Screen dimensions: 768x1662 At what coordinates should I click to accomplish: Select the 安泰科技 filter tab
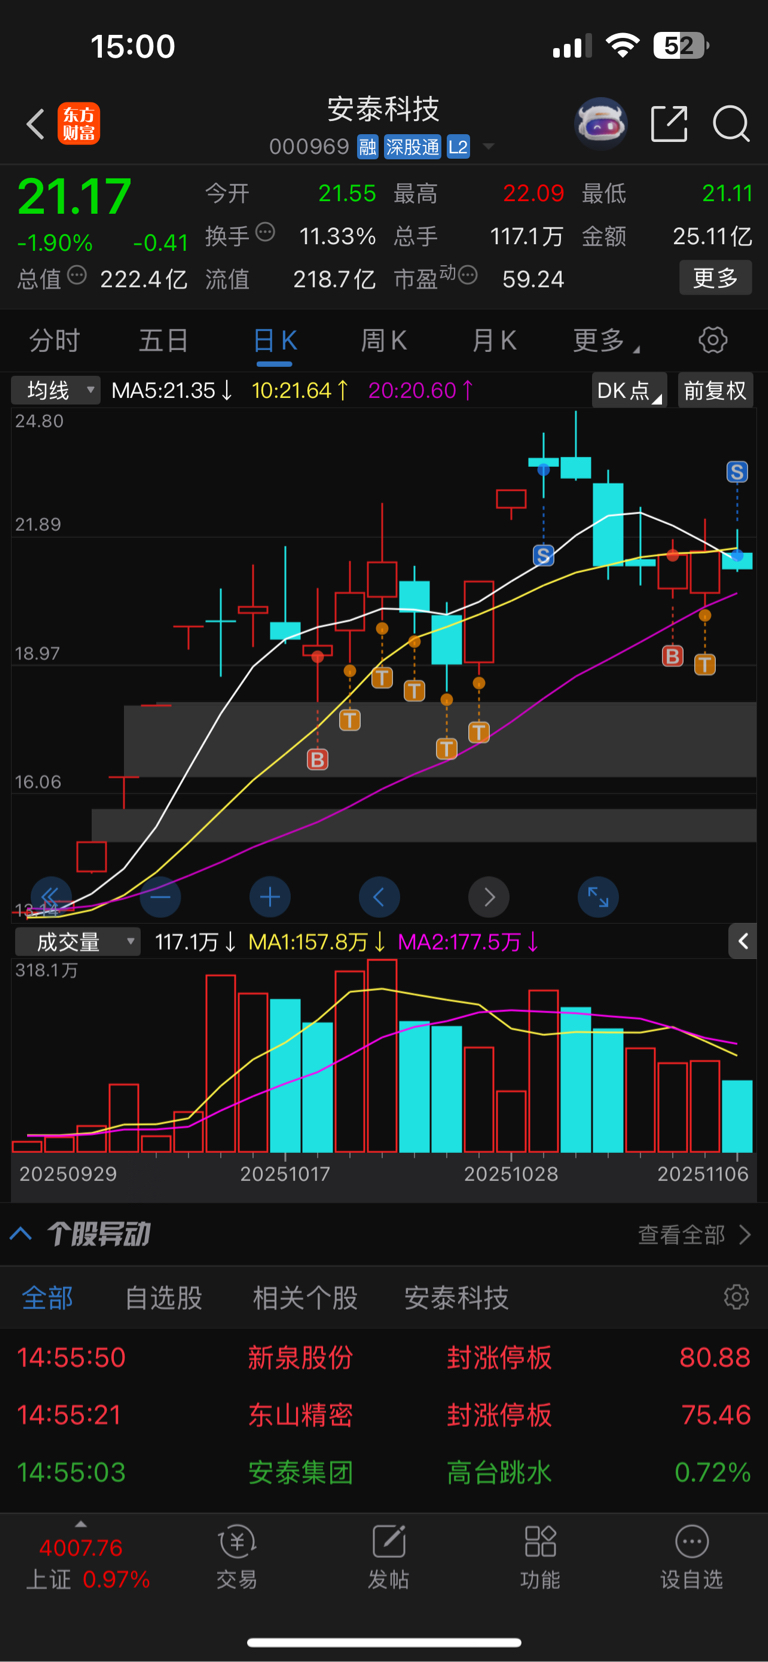click(x=457, y=1298)
